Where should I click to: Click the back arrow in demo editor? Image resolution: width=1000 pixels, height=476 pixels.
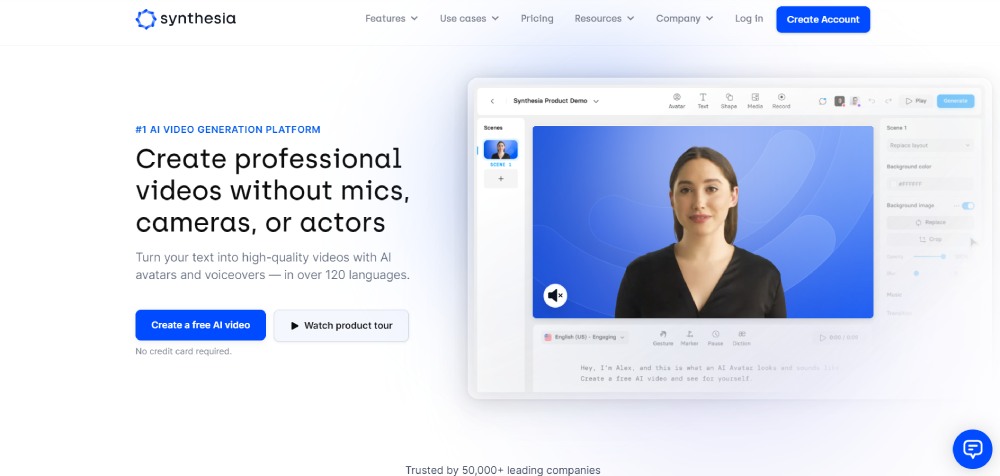(492, 101)
